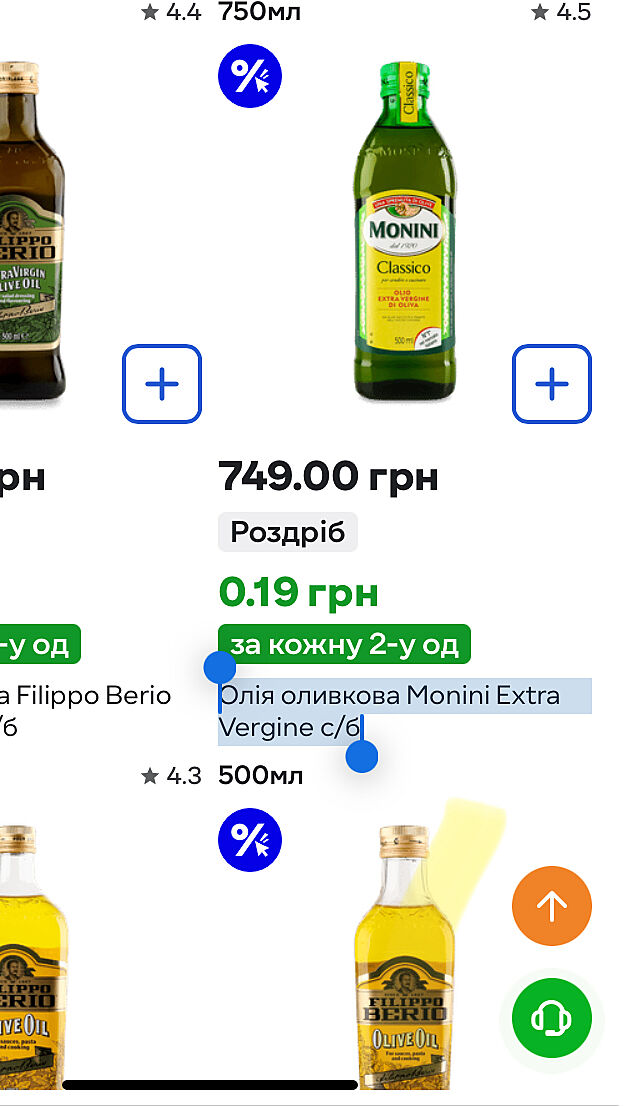Add Filippo Berio Extra Virgin oil to cart
Image resolution: width=624 pixels, height=1106 pixels.
pos(162,384)
